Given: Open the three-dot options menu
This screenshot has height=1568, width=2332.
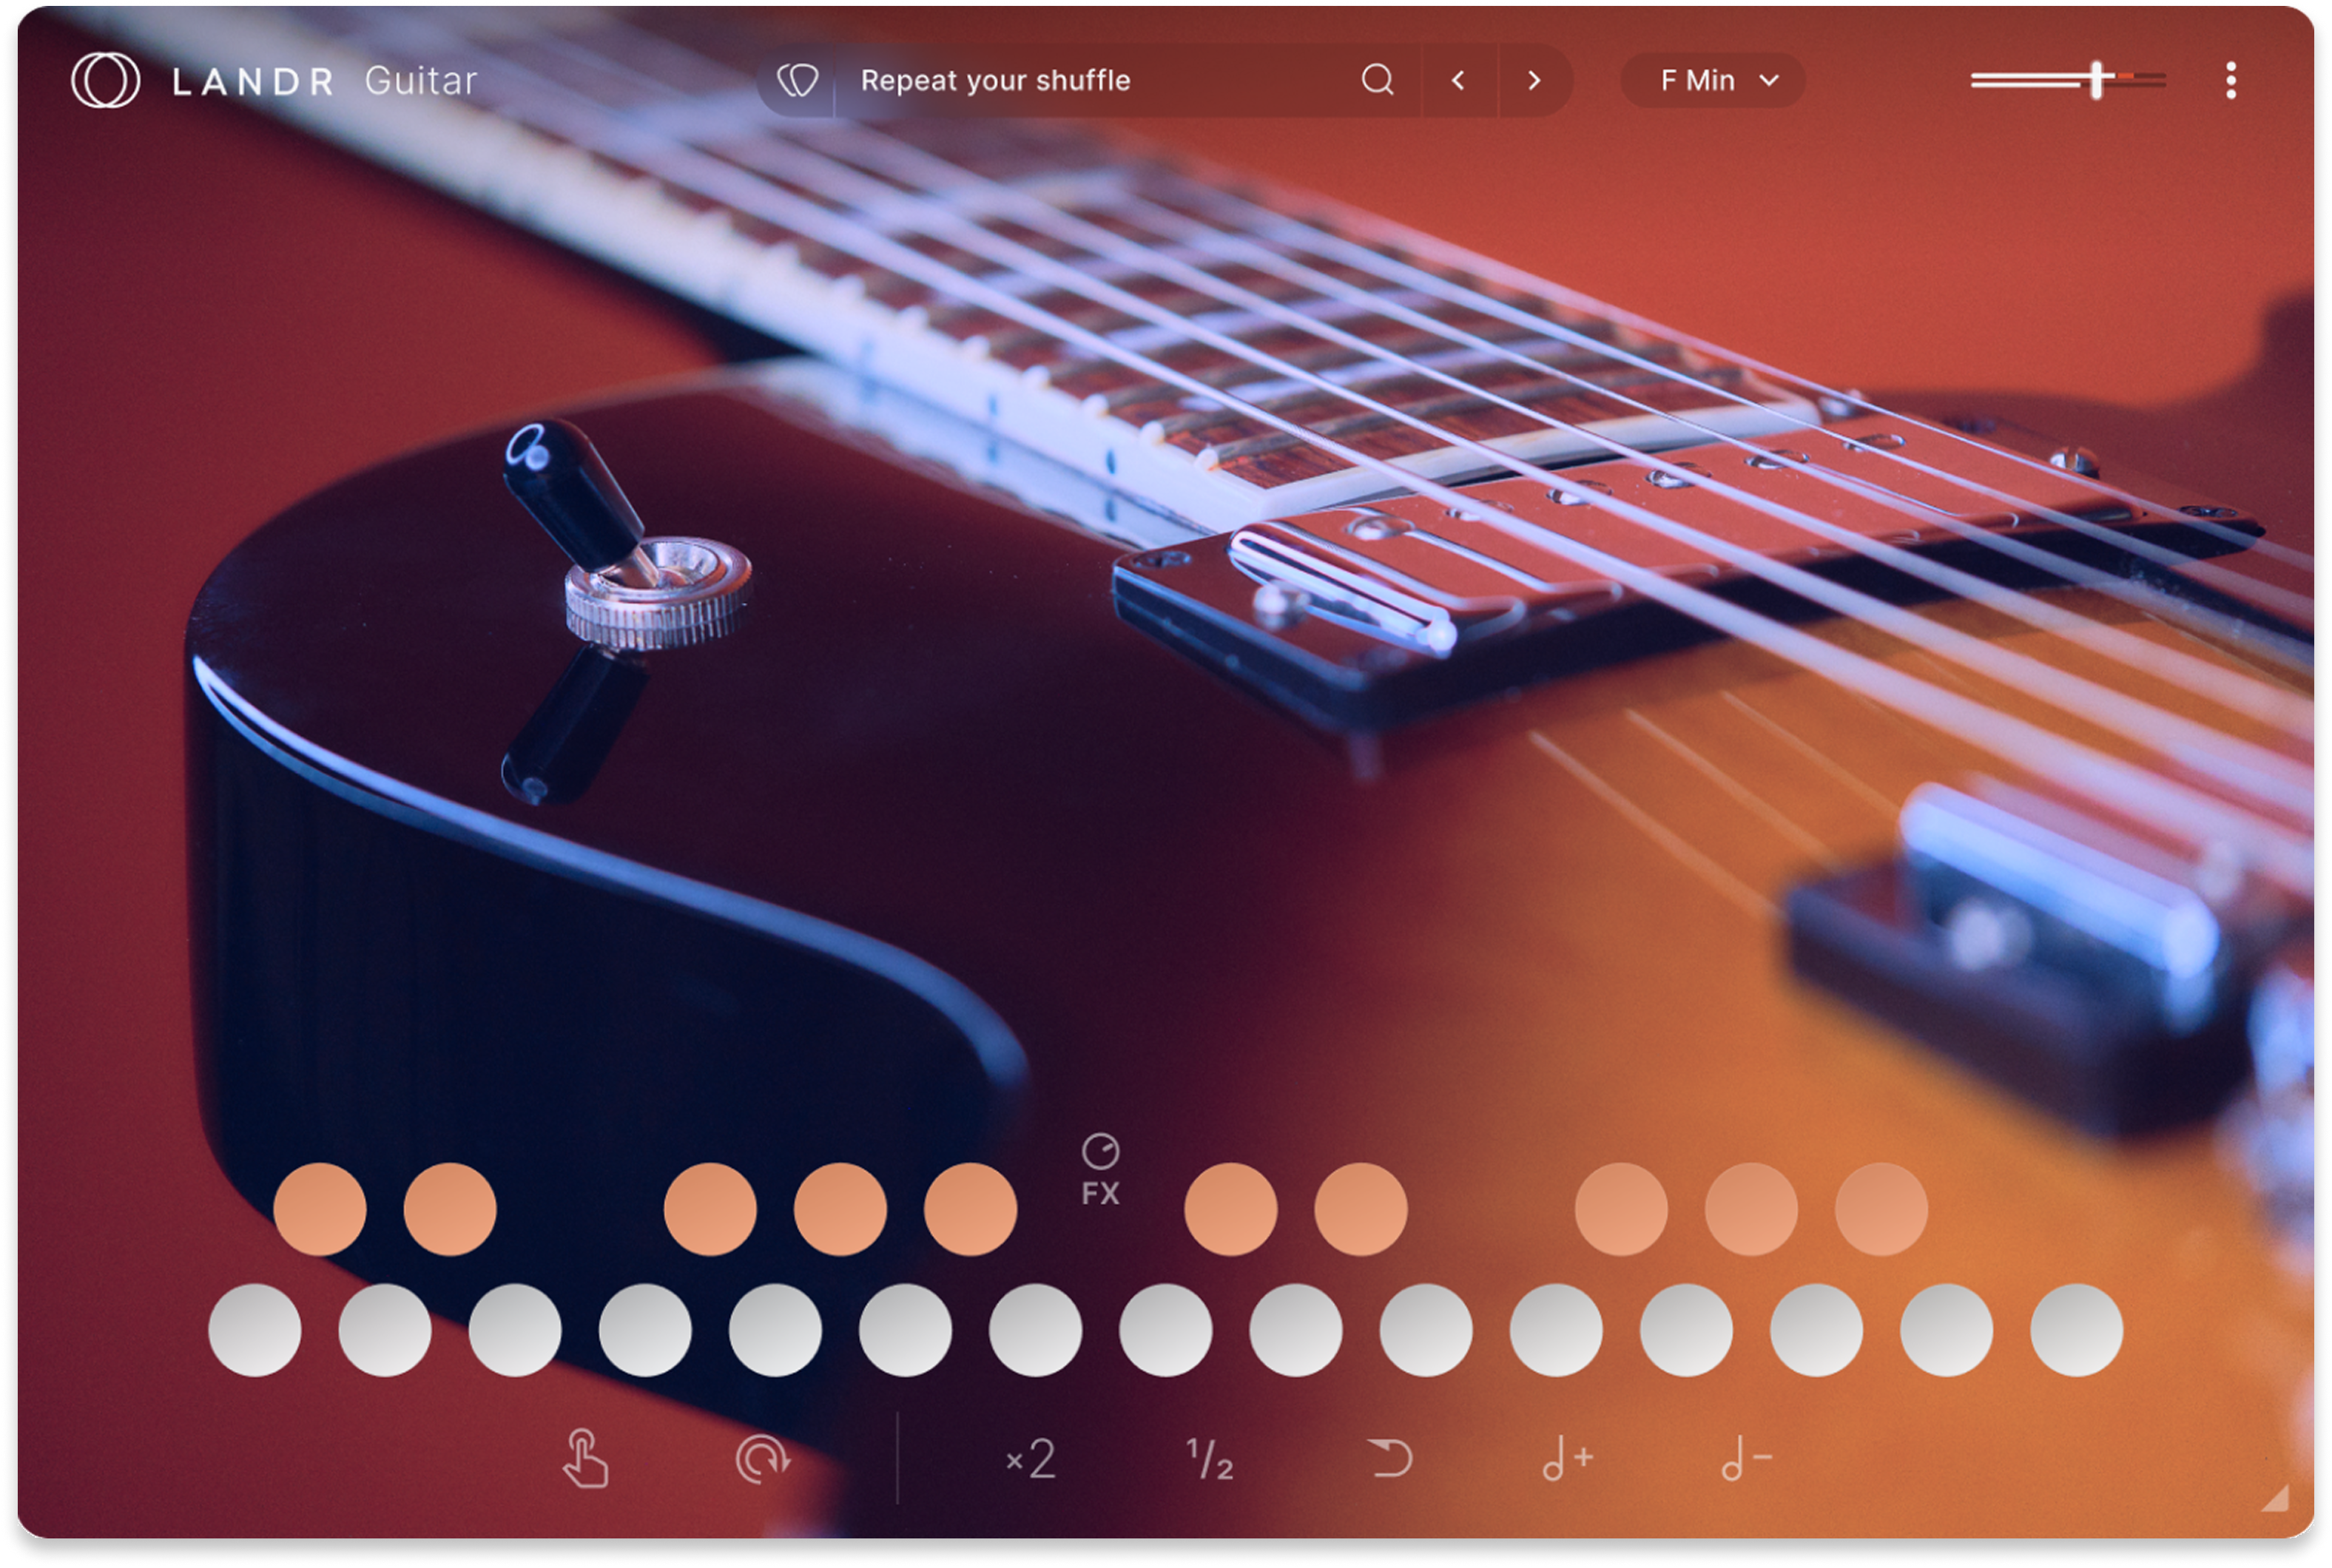Looking at the screenshot, I should click(x=2230, y=80).
